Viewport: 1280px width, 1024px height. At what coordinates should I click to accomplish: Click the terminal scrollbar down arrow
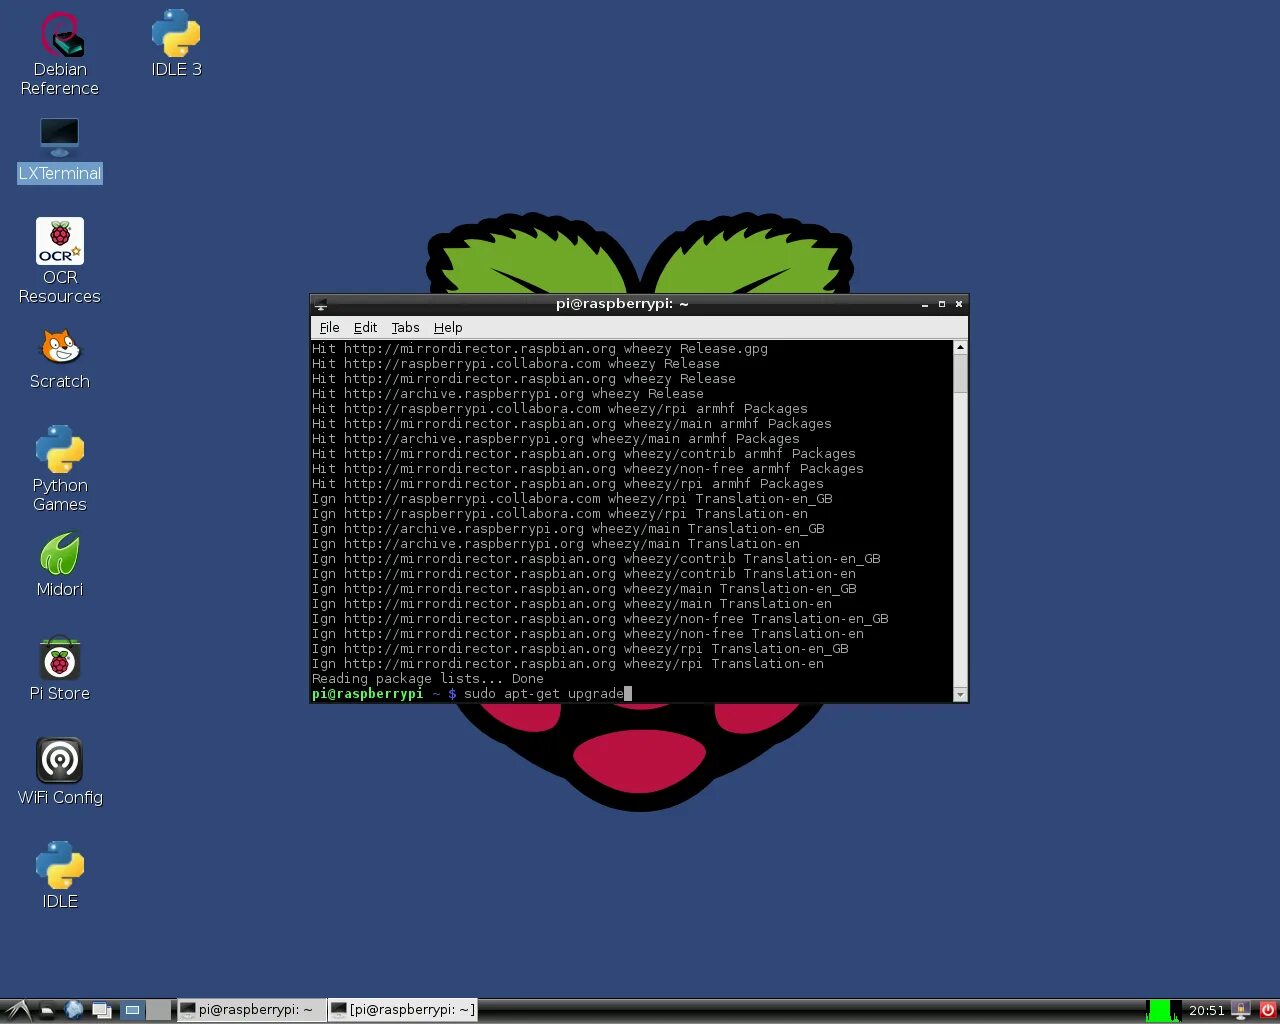960,694
